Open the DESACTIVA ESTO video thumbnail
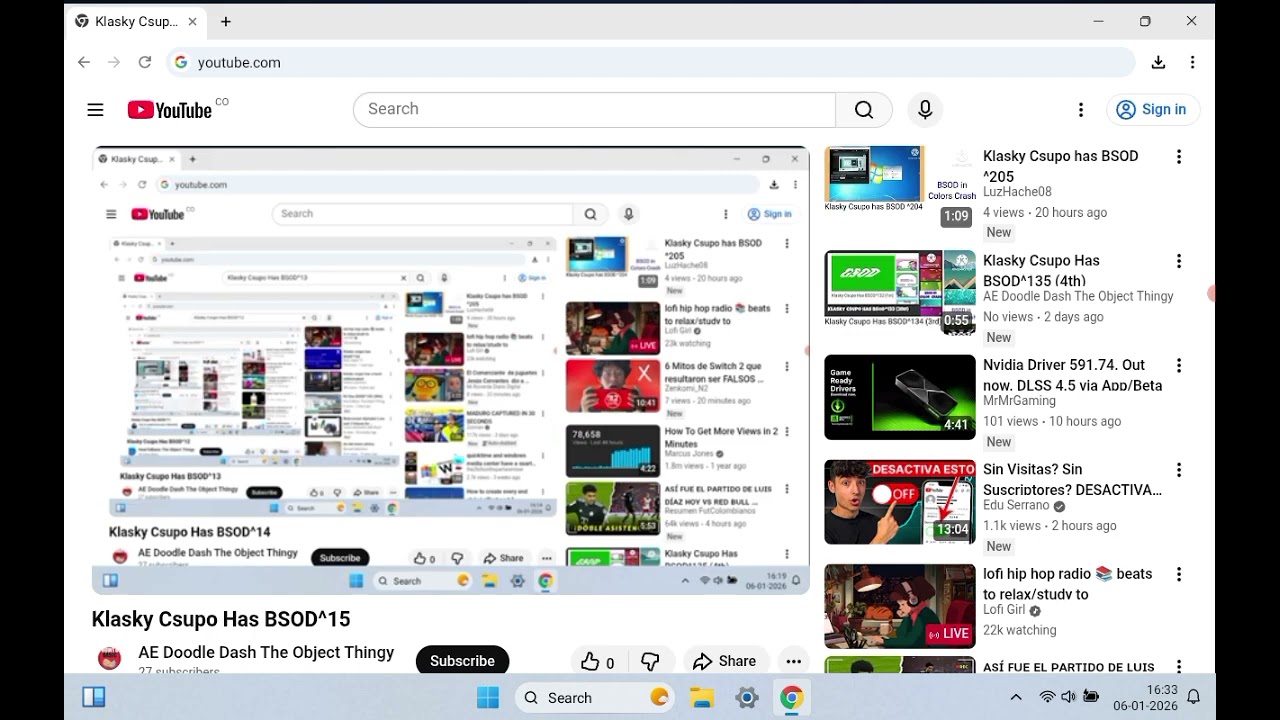Image resolution: width=1280 pixels, height=720 pixels. 900,501
